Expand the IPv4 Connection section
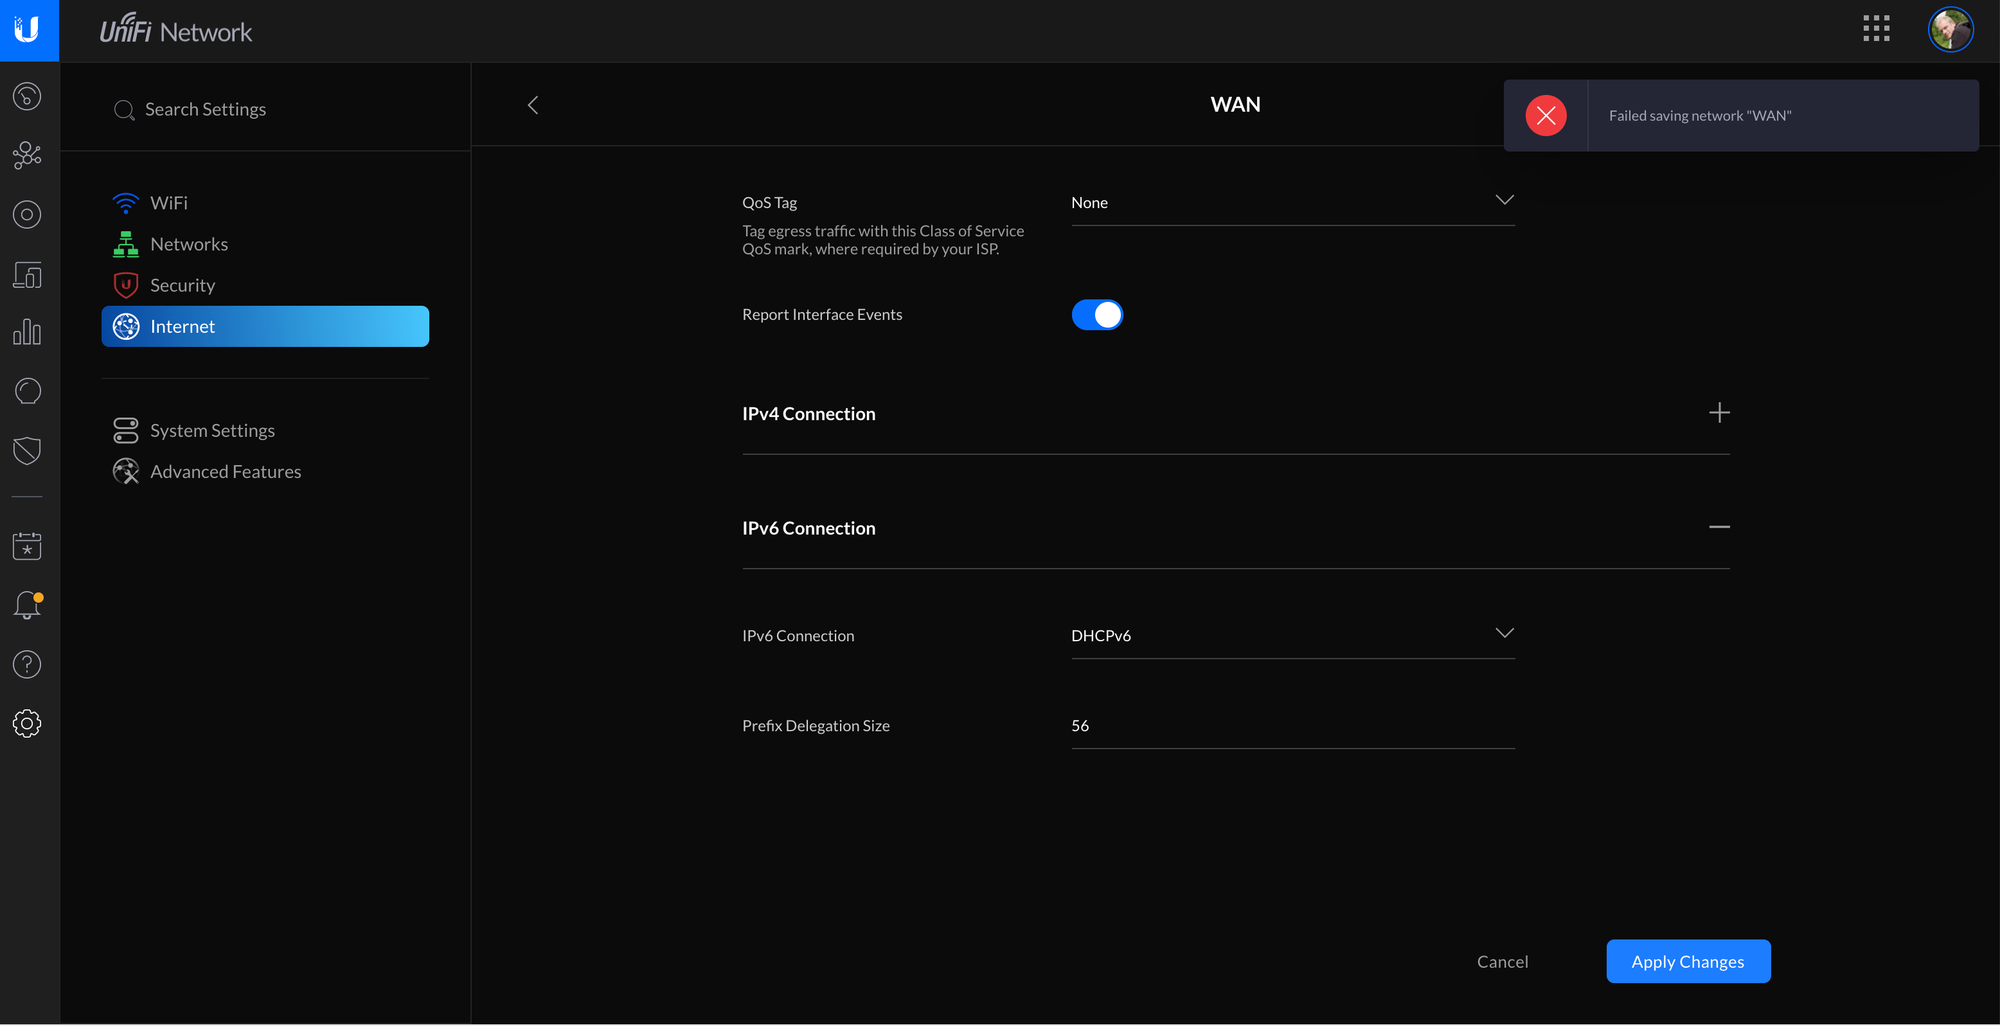Viewport: 2000px width, 1028px height. click(1718, 413)
